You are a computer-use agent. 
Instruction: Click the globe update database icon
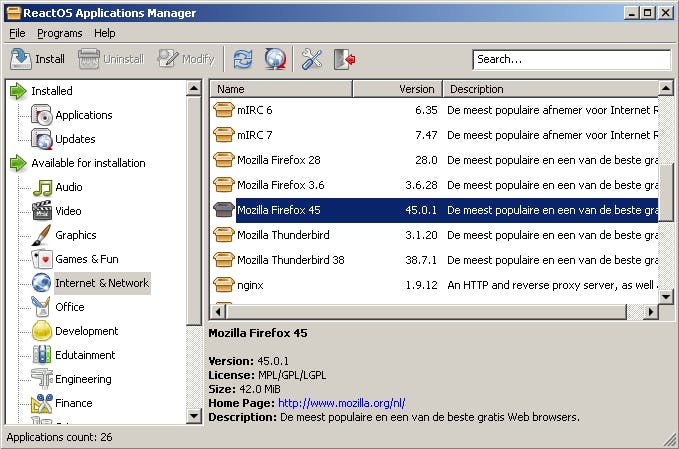275,59
